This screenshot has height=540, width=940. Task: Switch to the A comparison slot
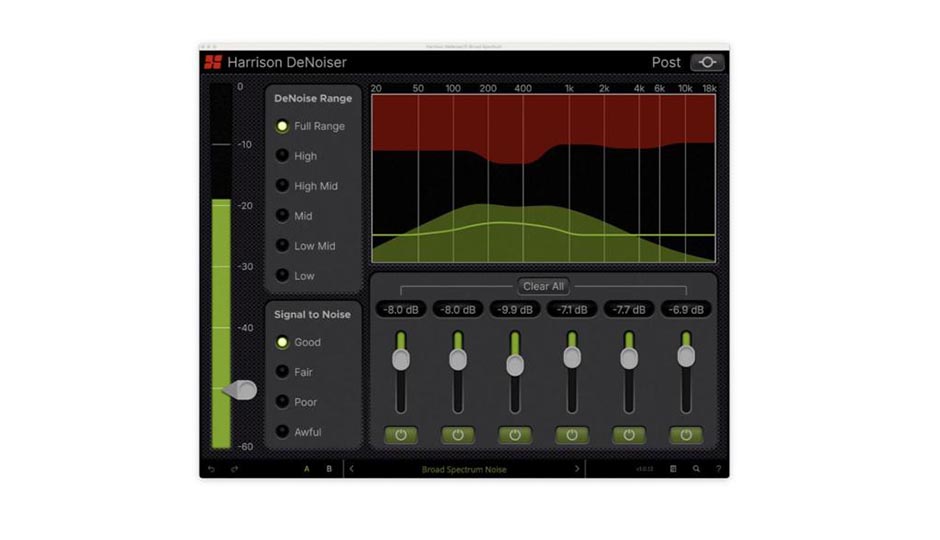tap(306, 469)
